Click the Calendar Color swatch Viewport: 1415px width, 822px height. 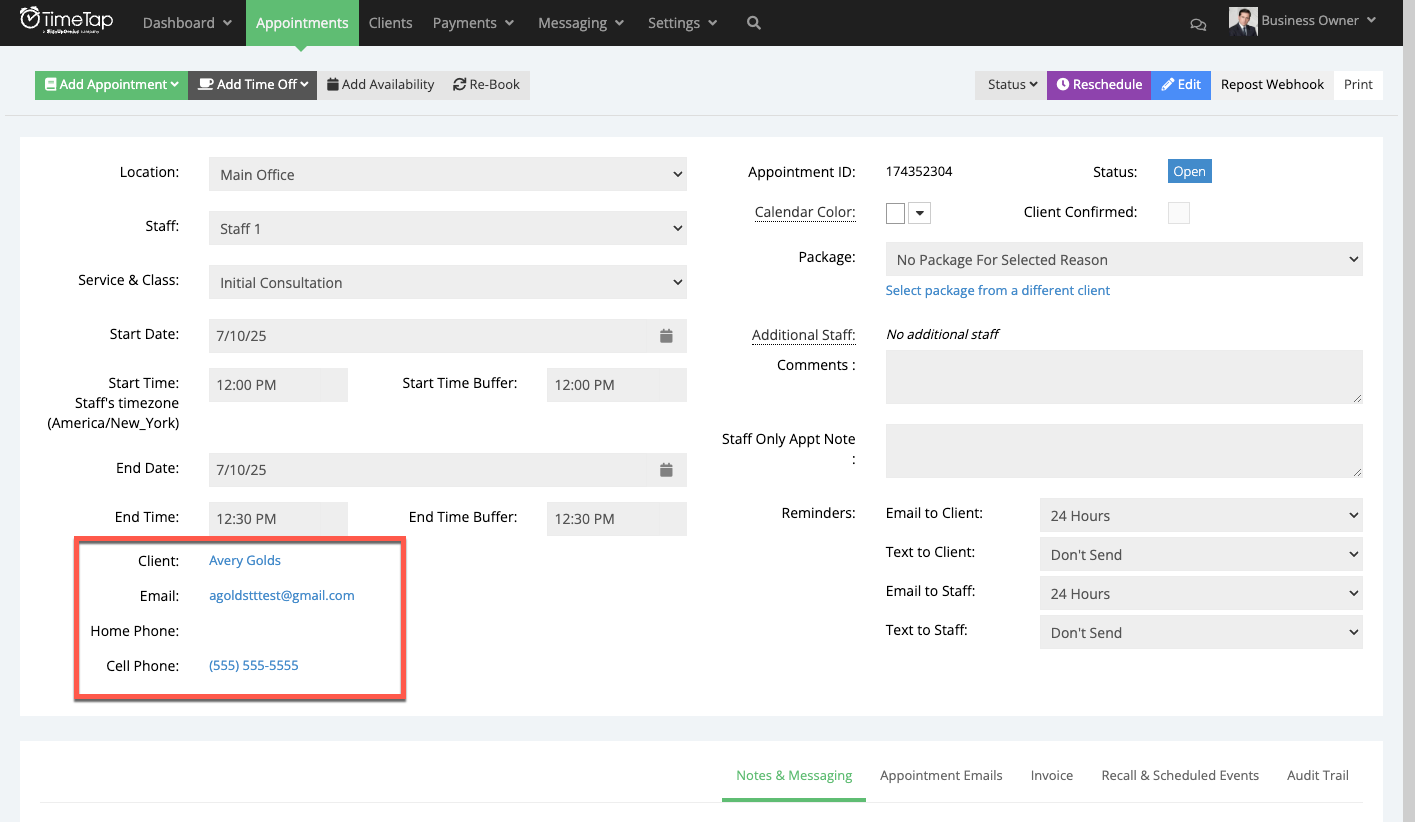point(894,212)
